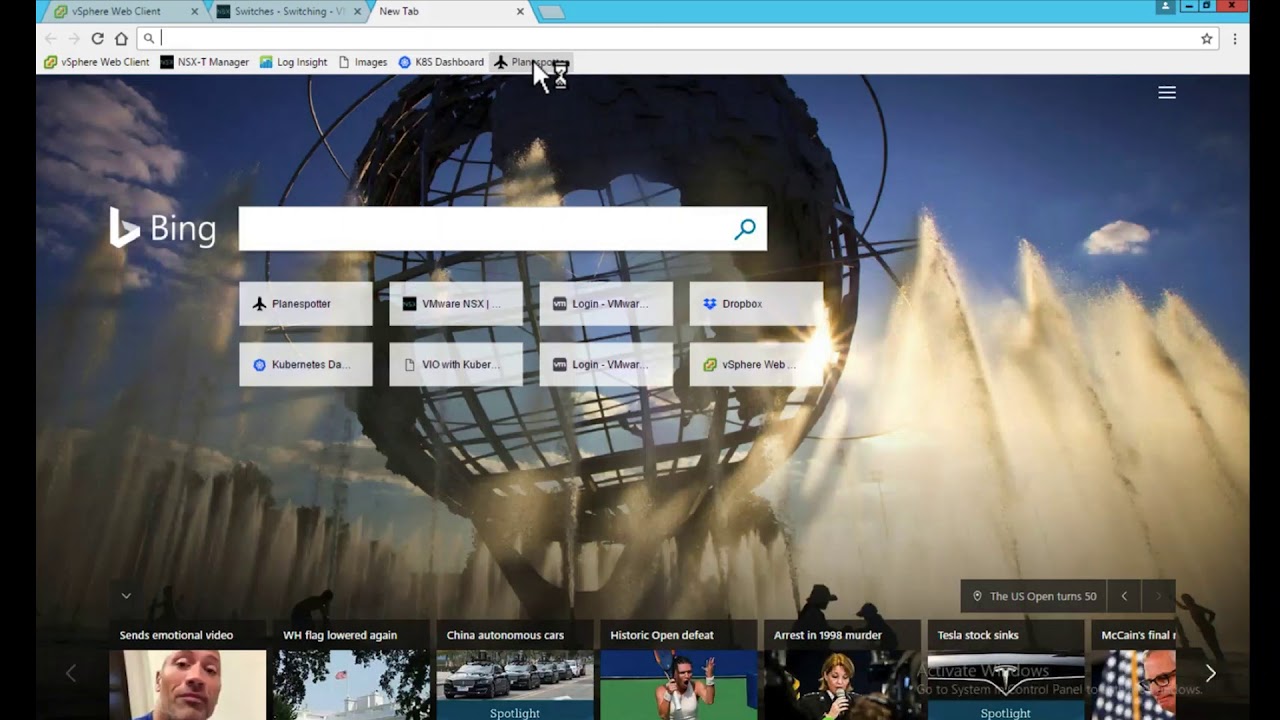The image size is (1280, 720).
Task: Click the Bing search magnifier icon
Action: click(744, 230)
